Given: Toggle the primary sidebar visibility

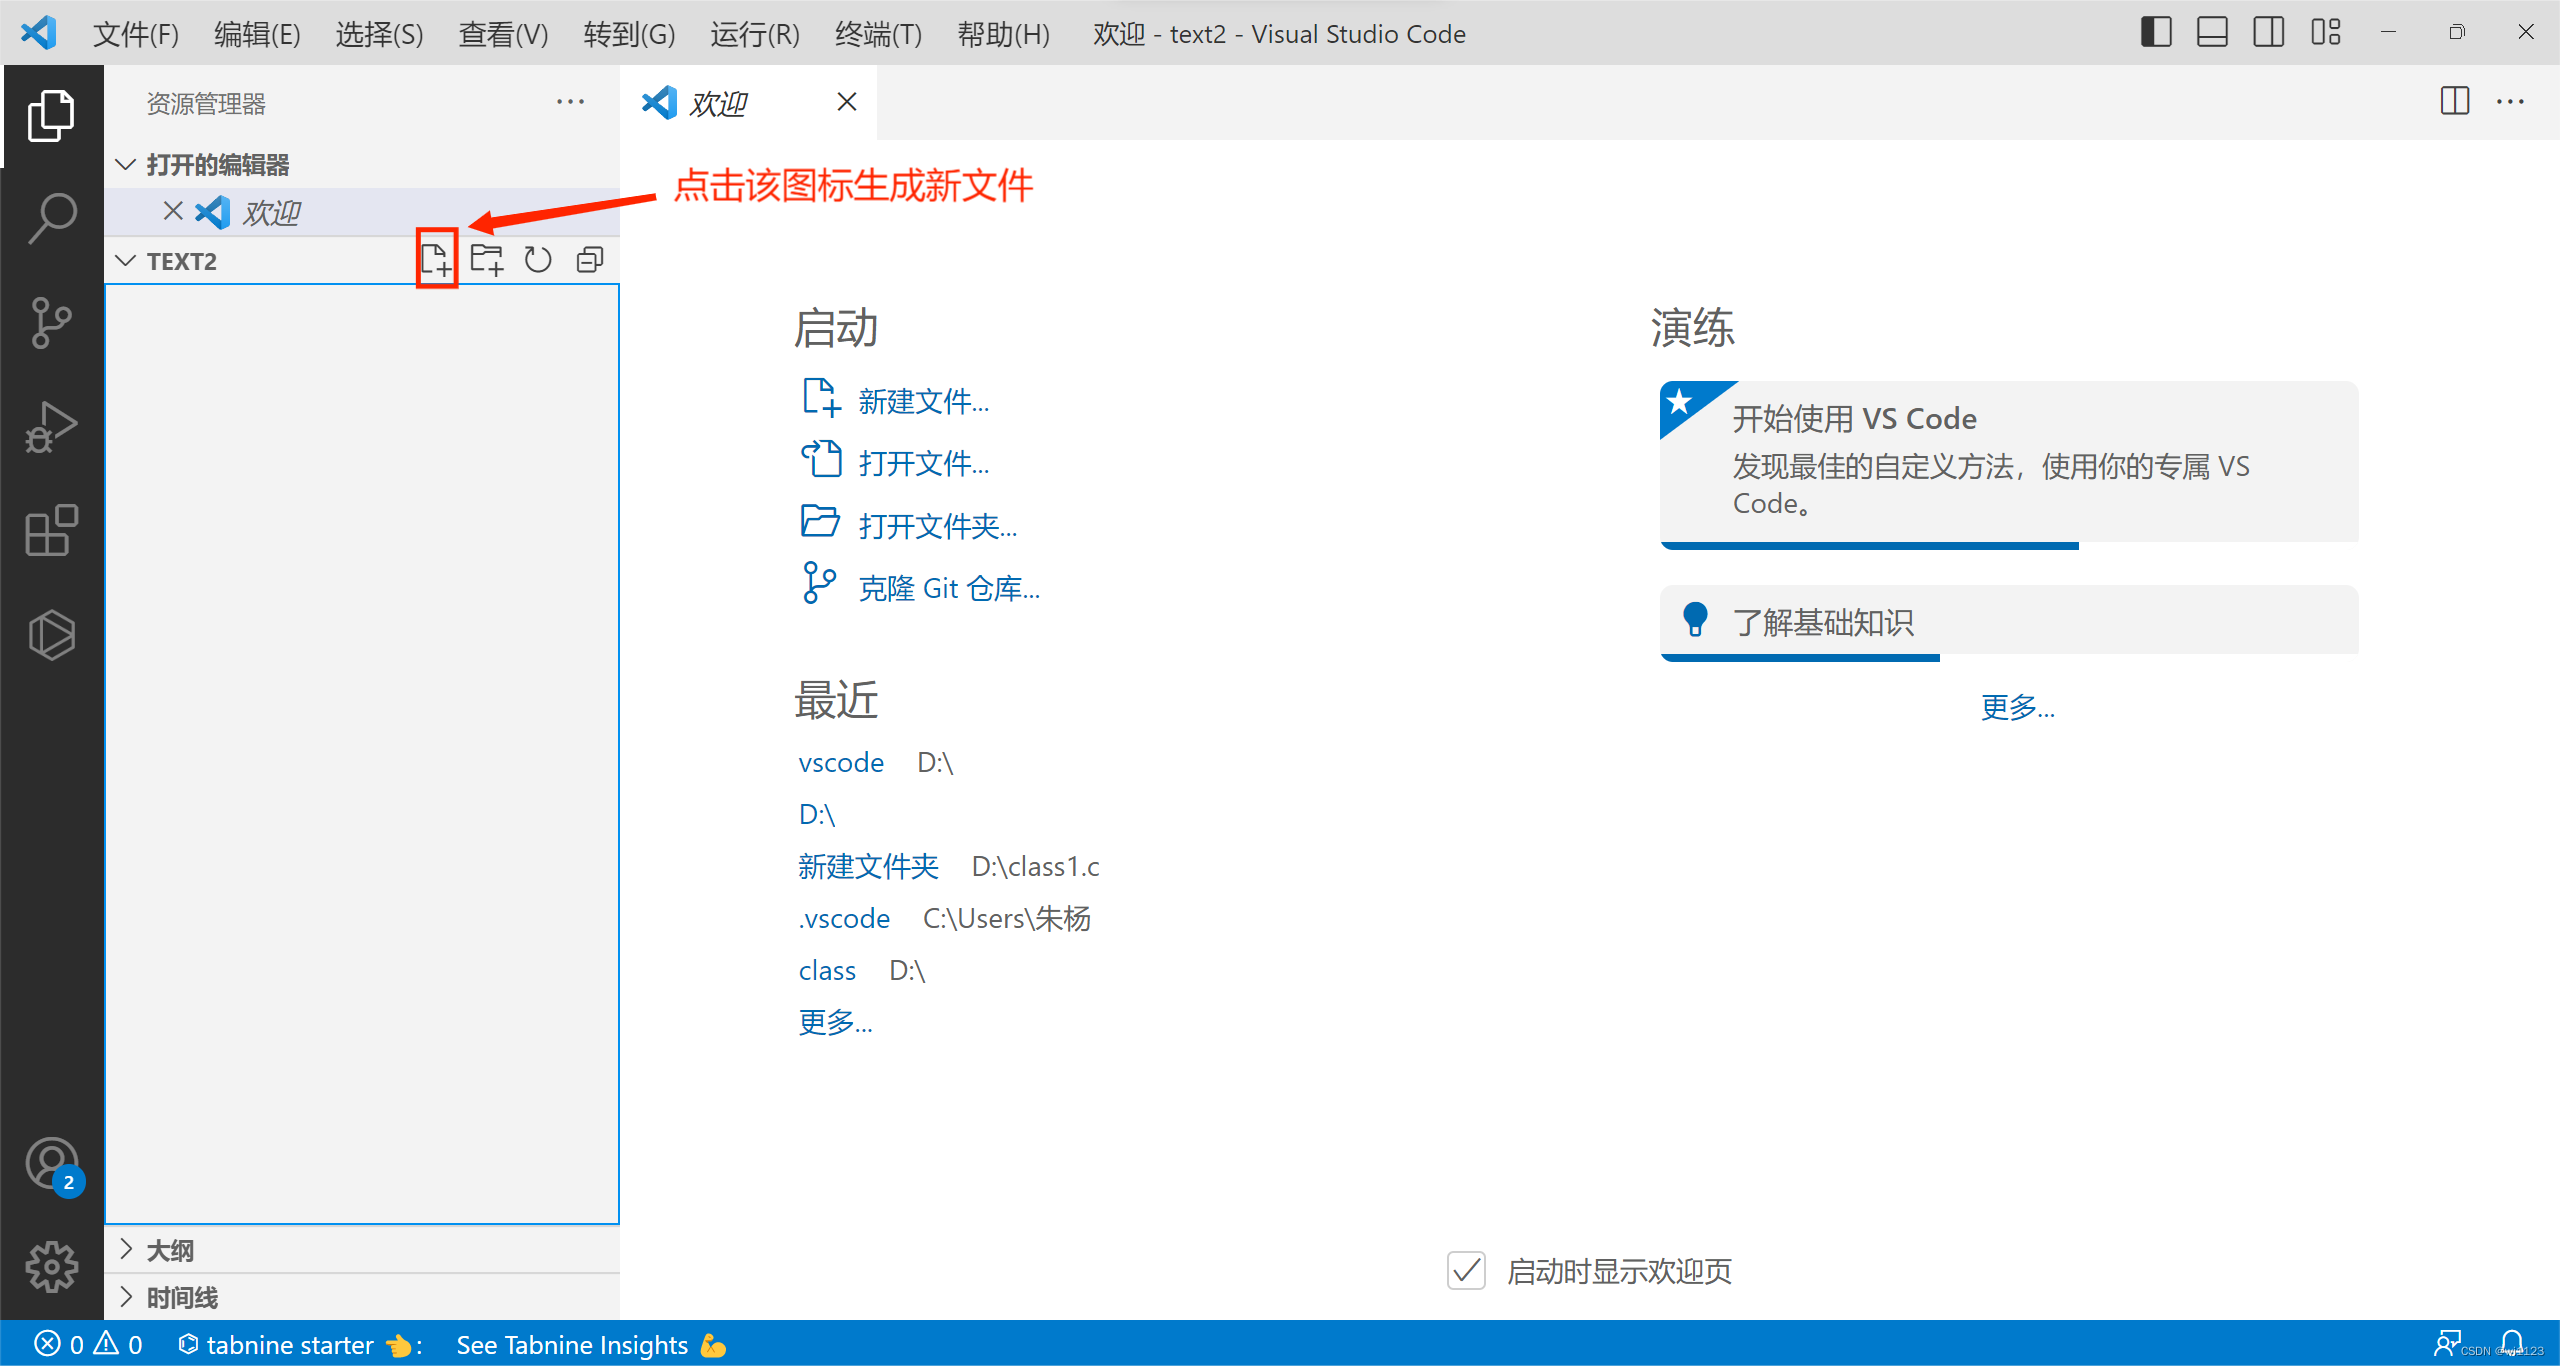Looking at the screenshot, I should click(x=2155, y=32).
